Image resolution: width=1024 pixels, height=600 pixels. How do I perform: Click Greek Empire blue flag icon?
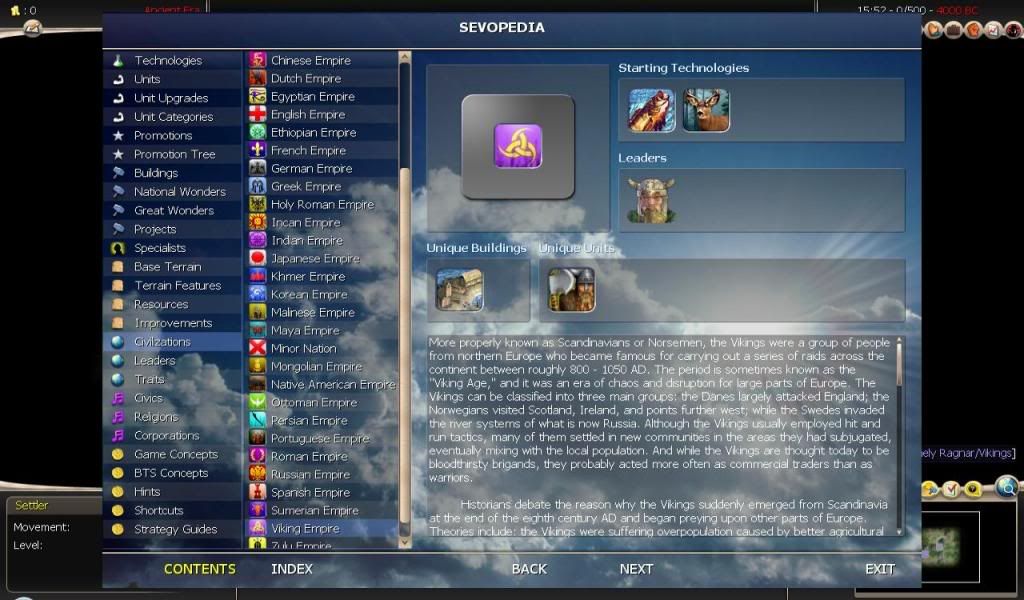point(257,186)
